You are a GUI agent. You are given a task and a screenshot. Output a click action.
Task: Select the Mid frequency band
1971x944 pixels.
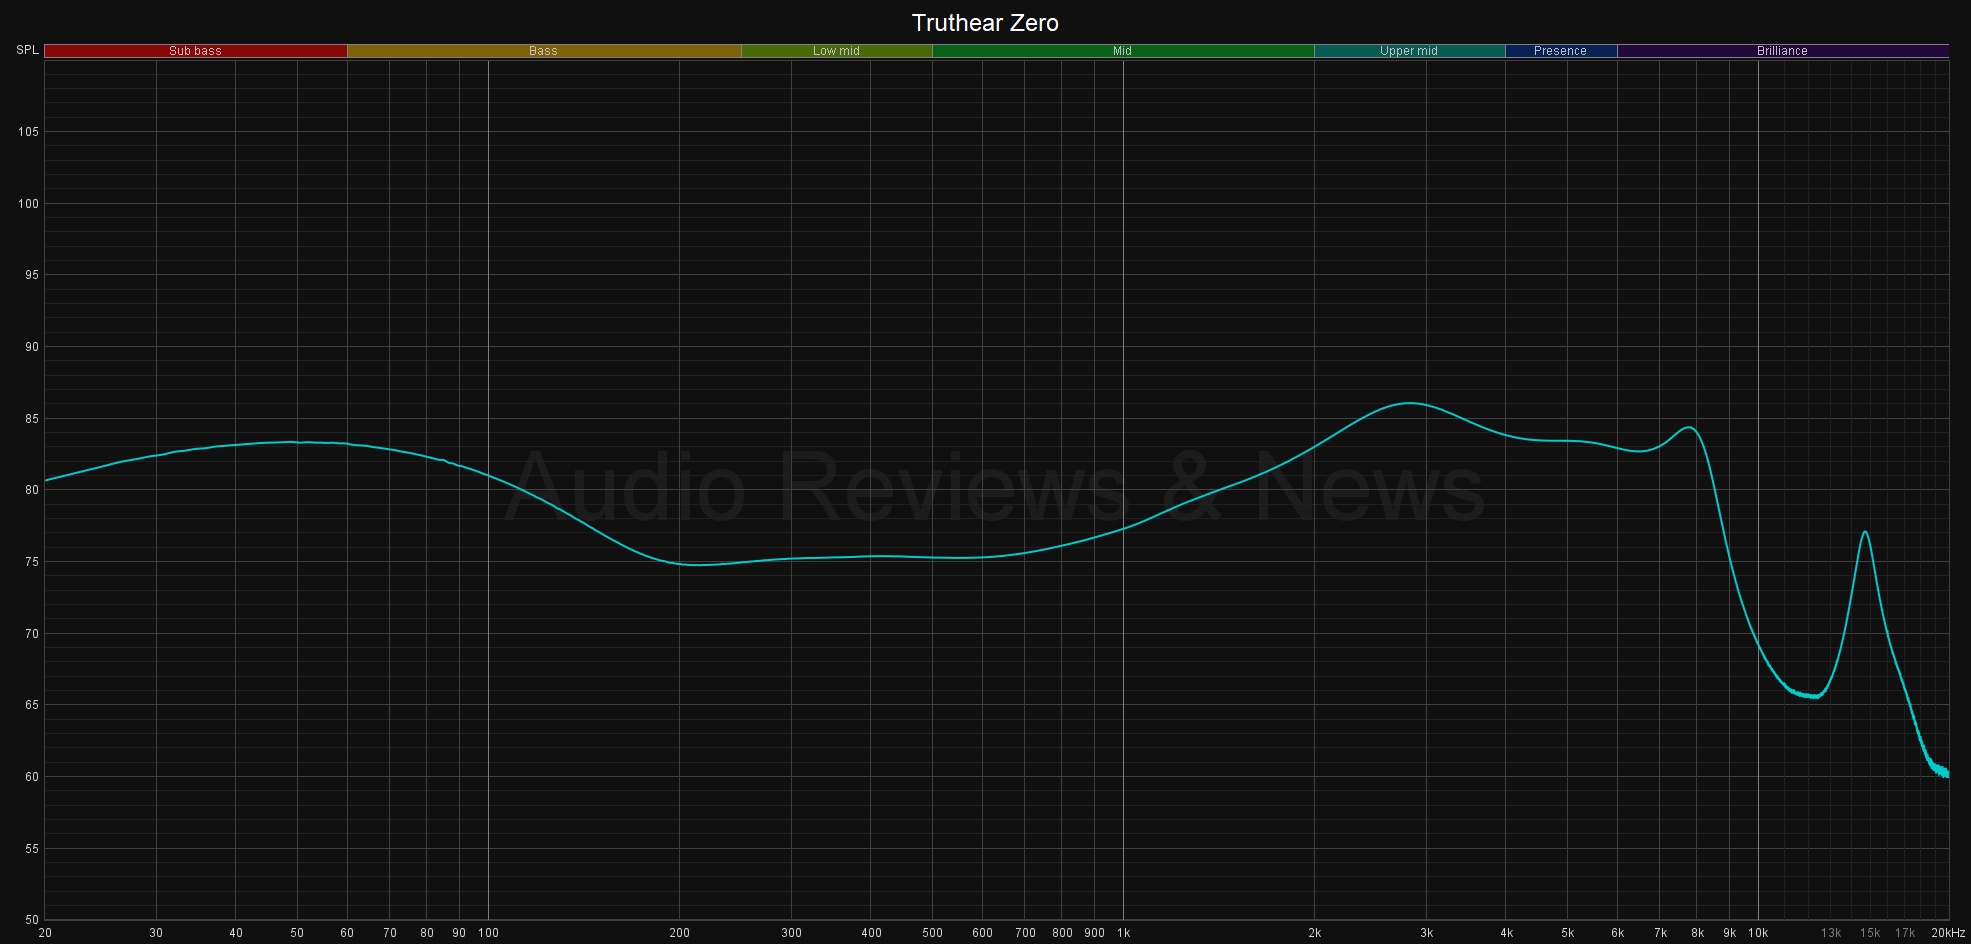[1122, 51]
